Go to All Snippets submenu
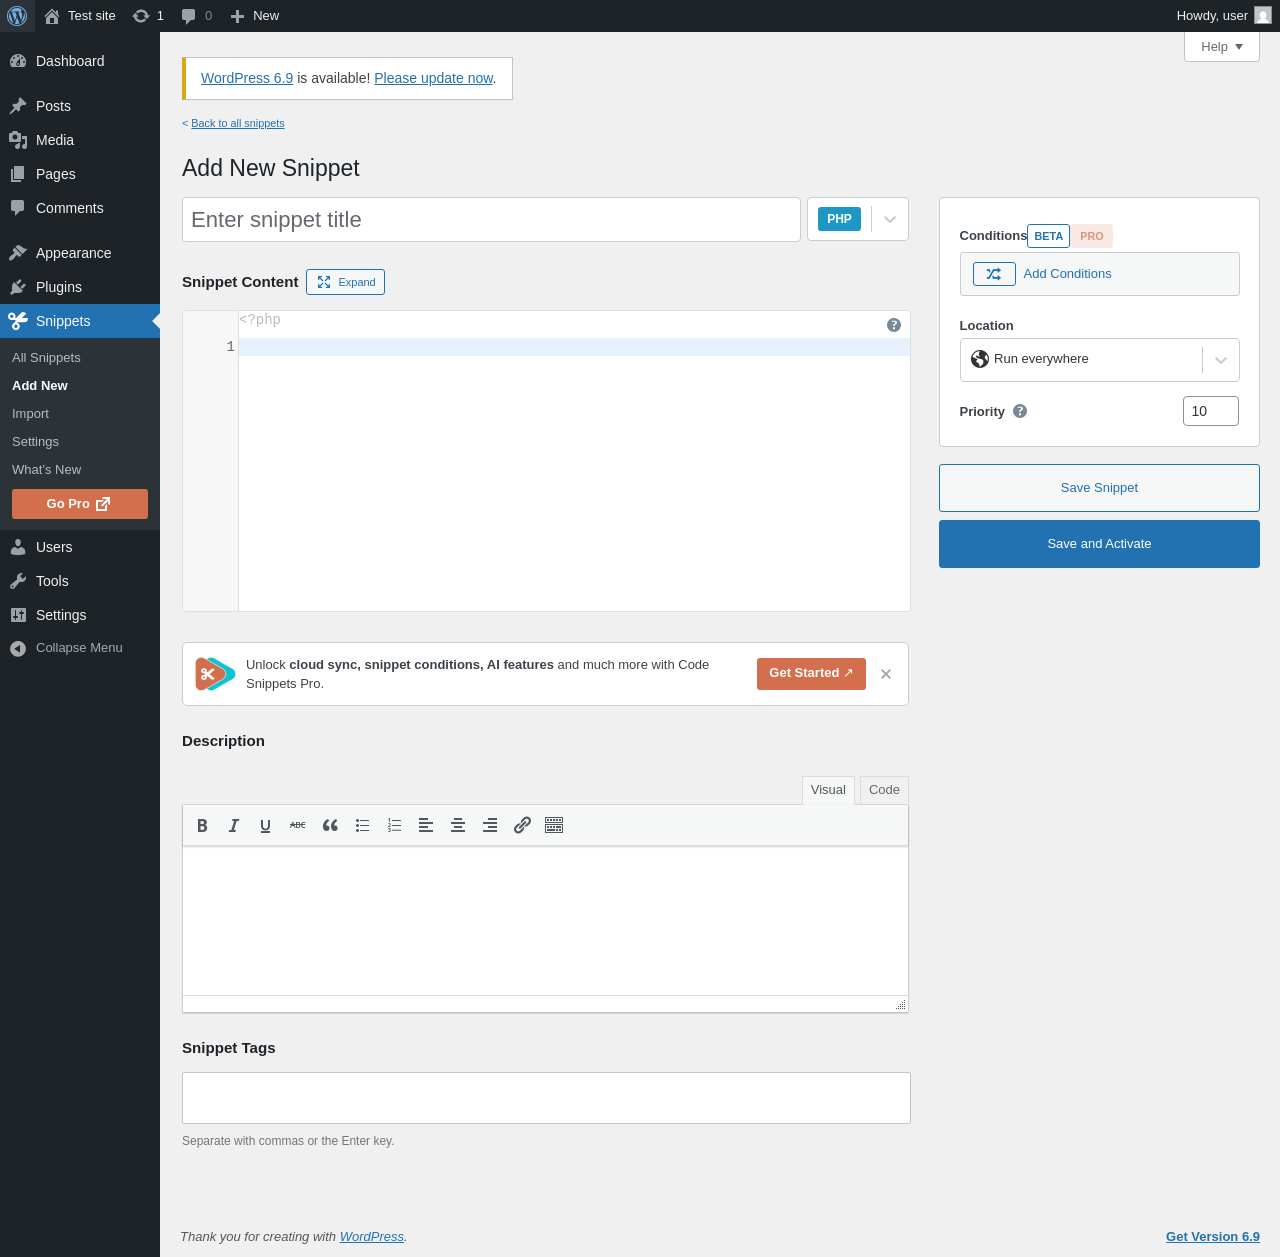Image resolution: width=1280 pixels, height=1257 pixels. pos(46,358)
